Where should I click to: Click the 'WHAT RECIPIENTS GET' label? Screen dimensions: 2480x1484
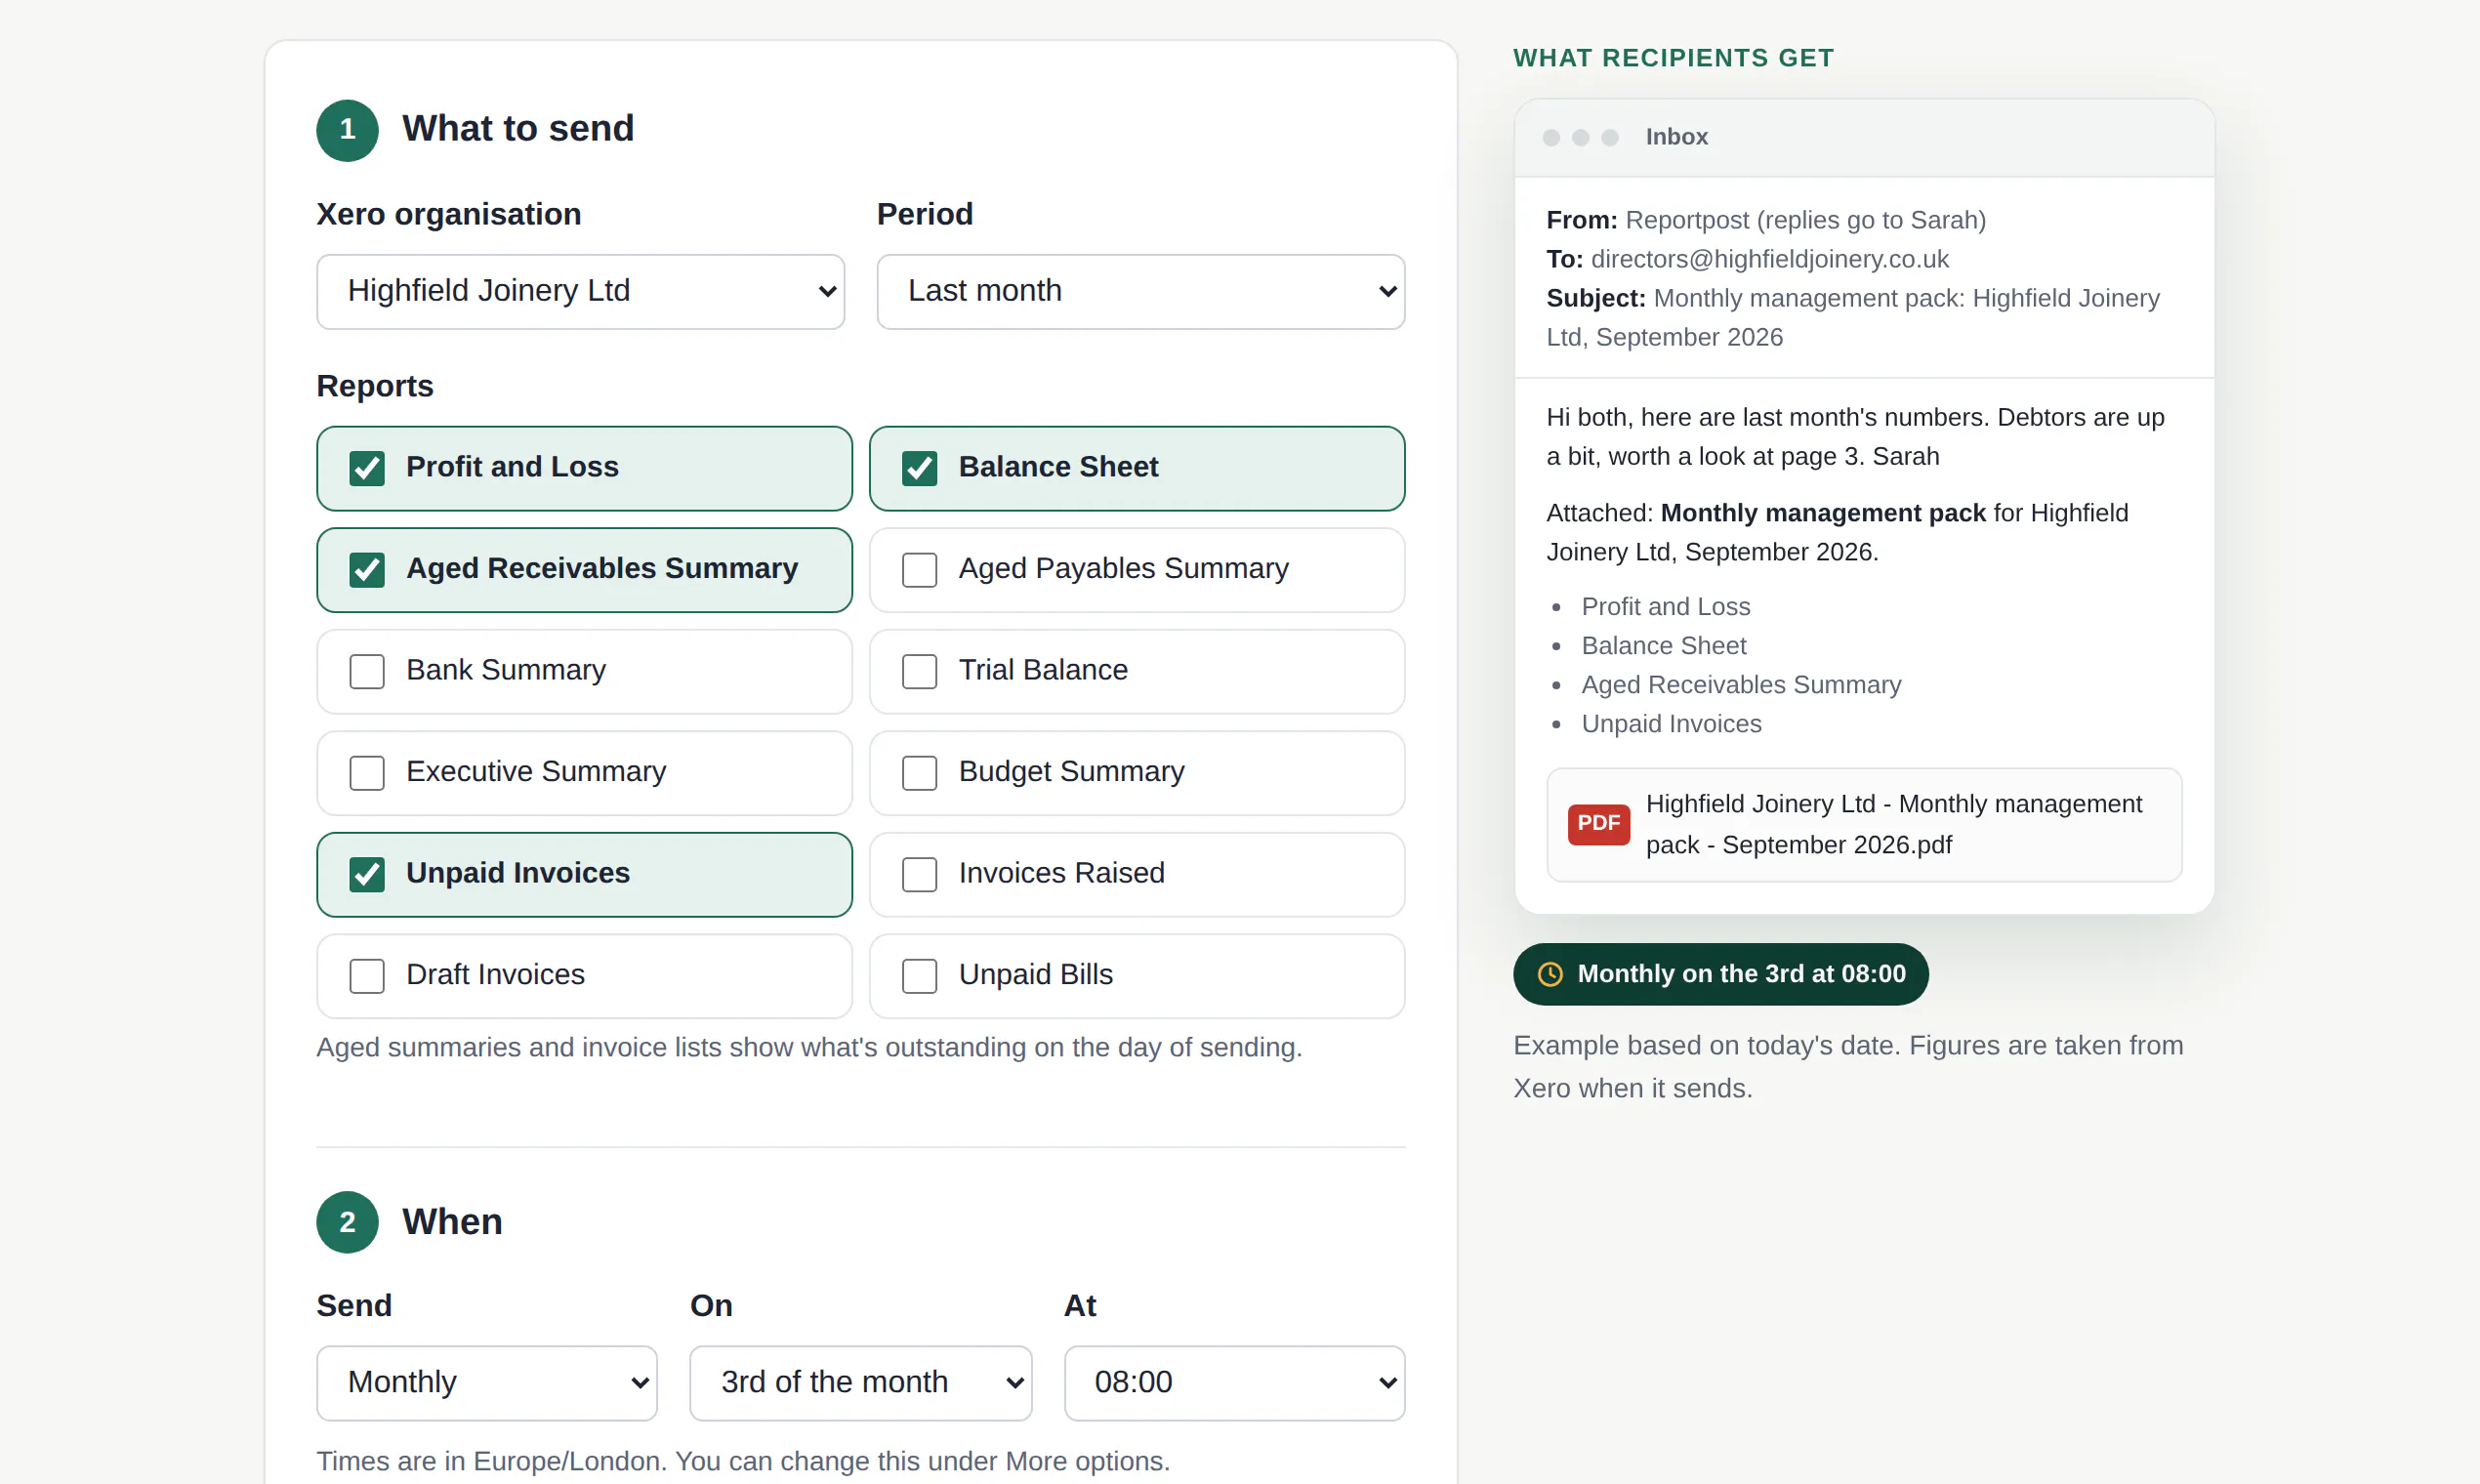pyautogui.click(x=1673, y=58)
